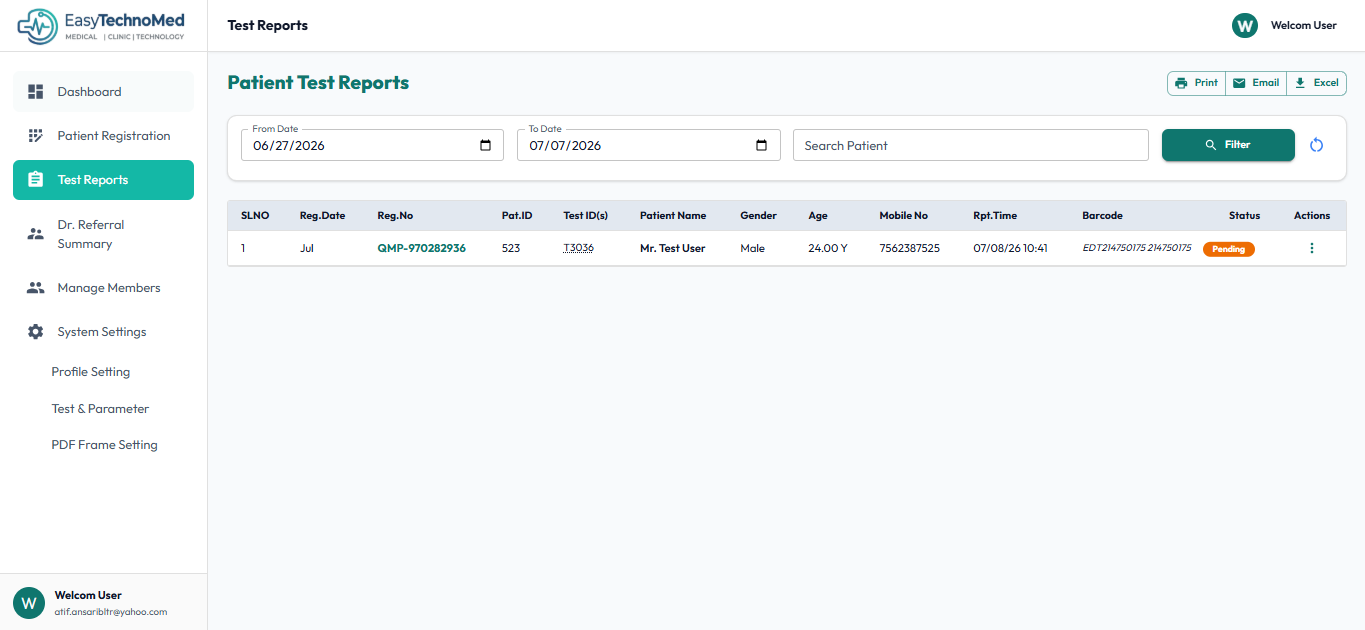Focus the Search Patient input field
The width and height of the screenshot is (1365, 630).
point(970,145)
